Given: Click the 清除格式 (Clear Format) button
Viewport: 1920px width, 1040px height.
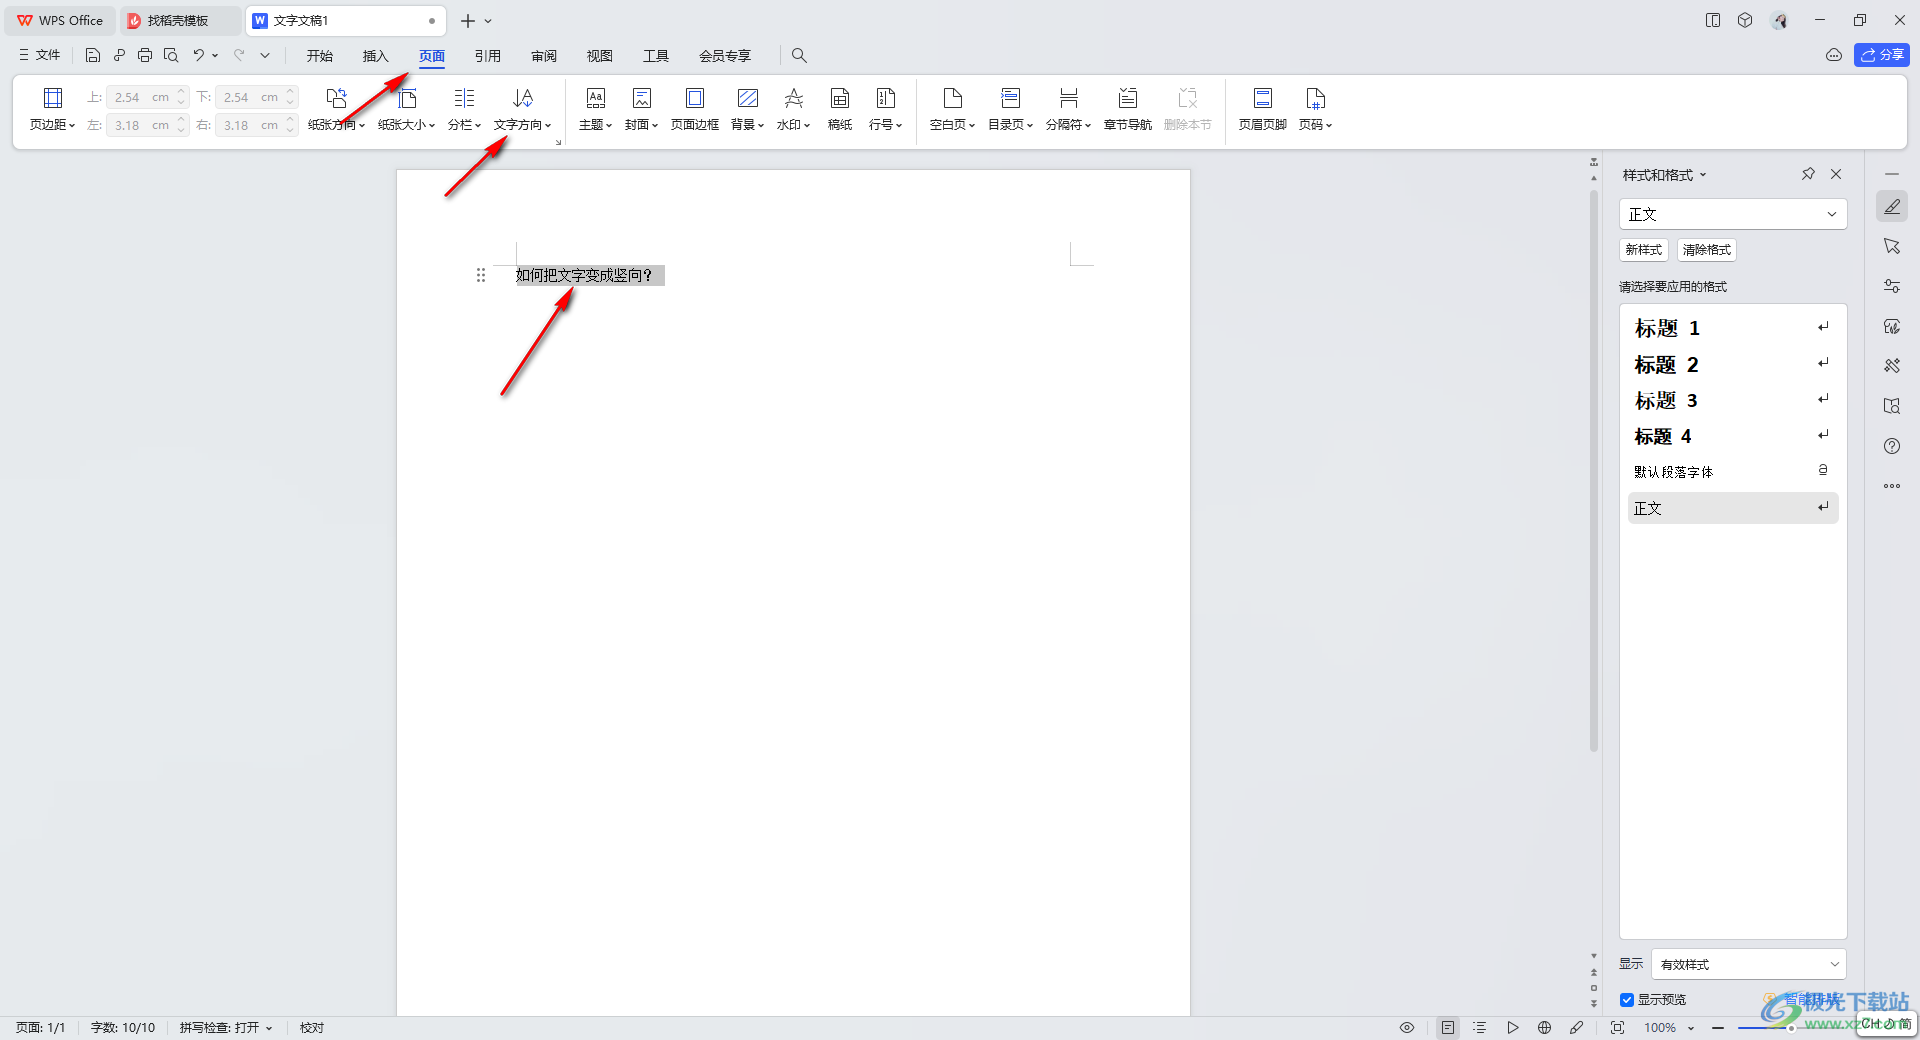Looking at the screenshot, I should [x=1707, y=250].
